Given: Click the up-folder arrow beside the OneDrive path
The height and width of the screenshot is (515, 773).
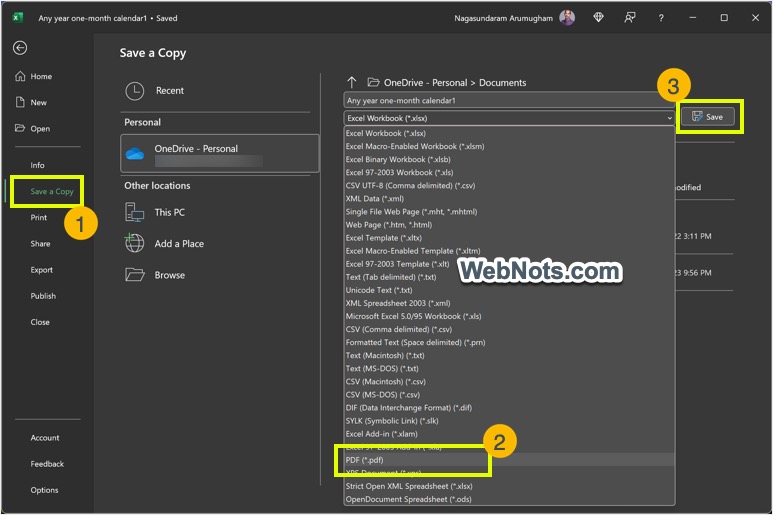Looking at the screenshot, I should [x=352, y=82].
